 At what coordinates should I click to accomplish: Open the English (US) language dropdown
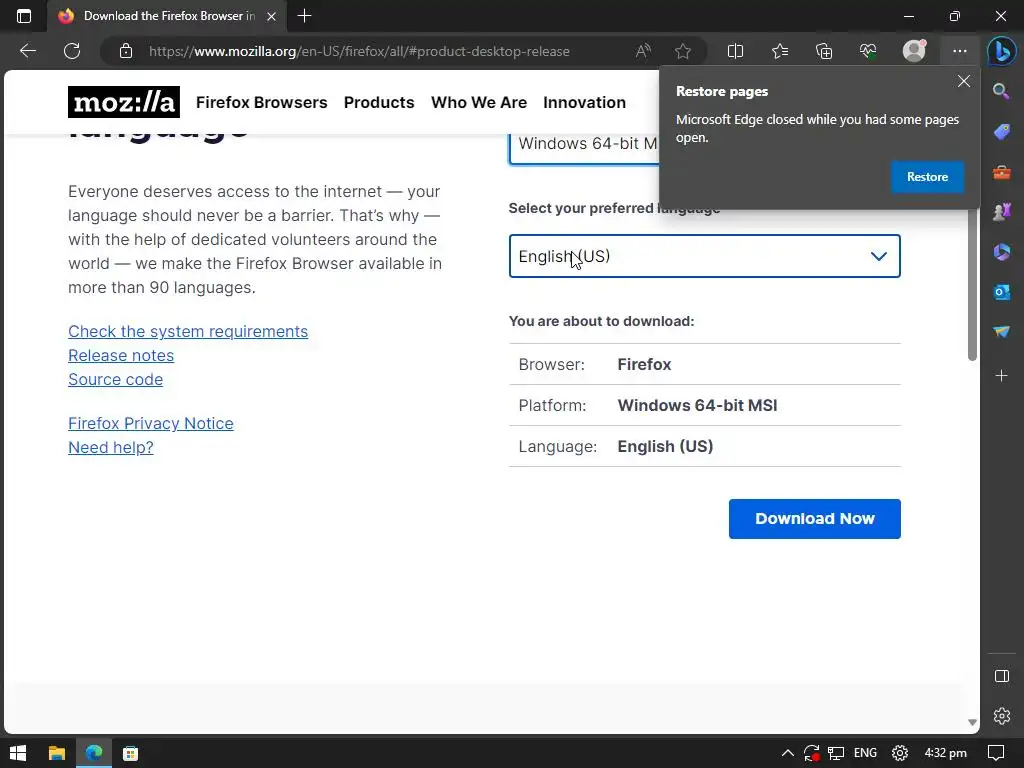tap(705, 256)
